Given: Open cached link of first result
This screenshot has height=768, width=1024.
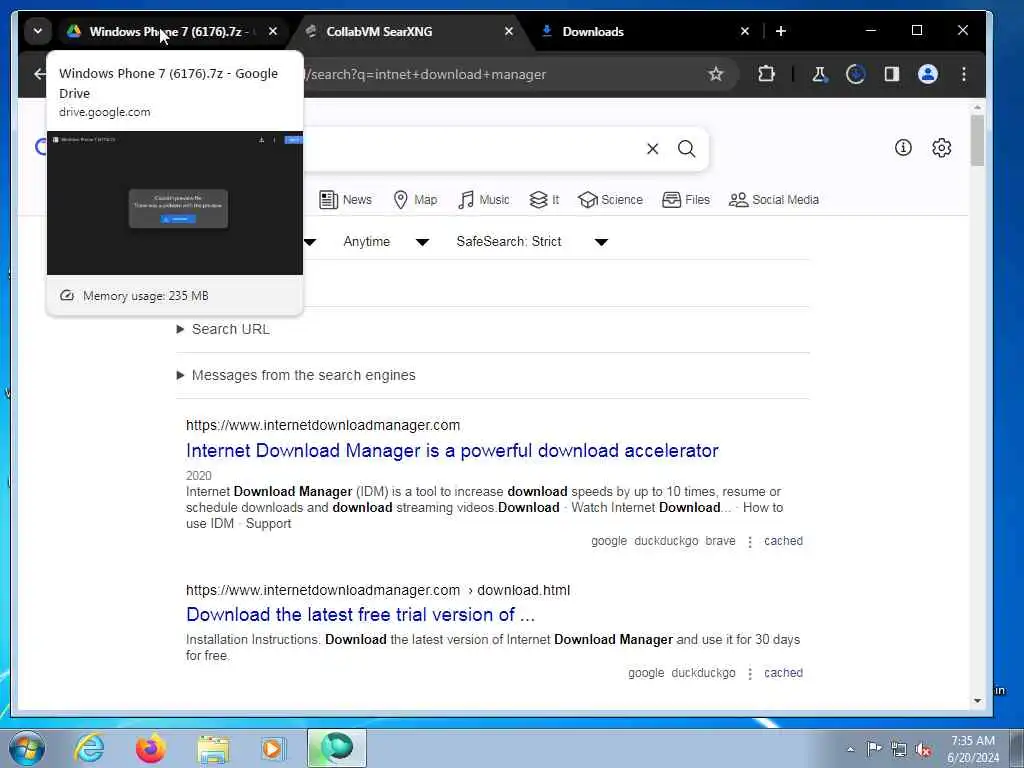Looking at the screenshot, I should coord(783,541).
